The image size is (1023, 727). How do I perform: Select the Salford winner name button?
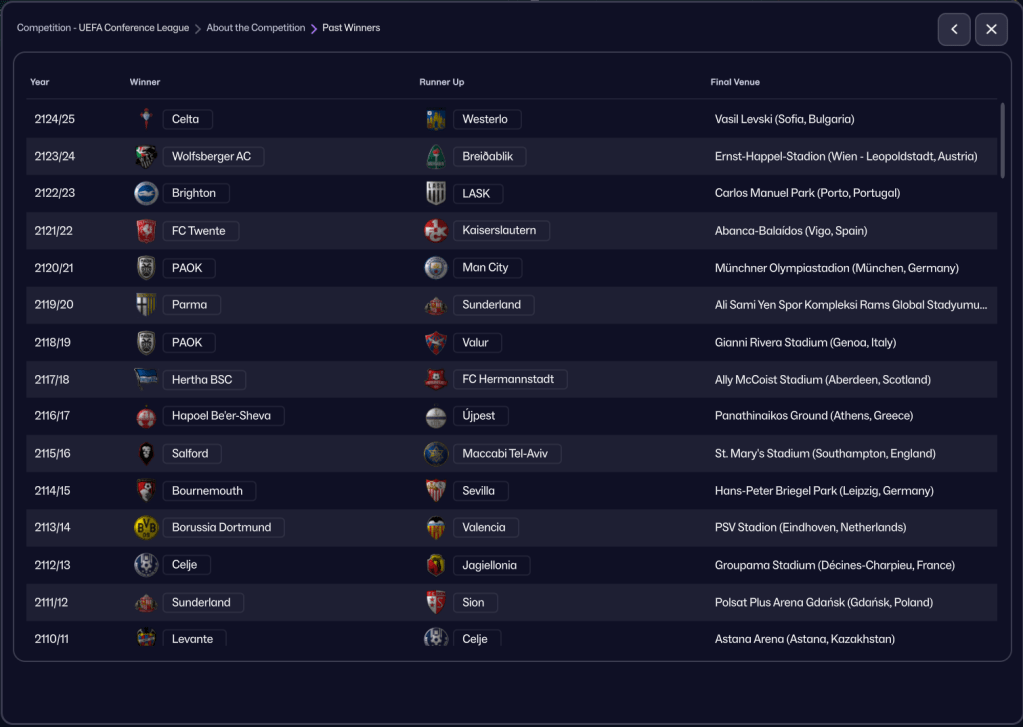(190, 453)
